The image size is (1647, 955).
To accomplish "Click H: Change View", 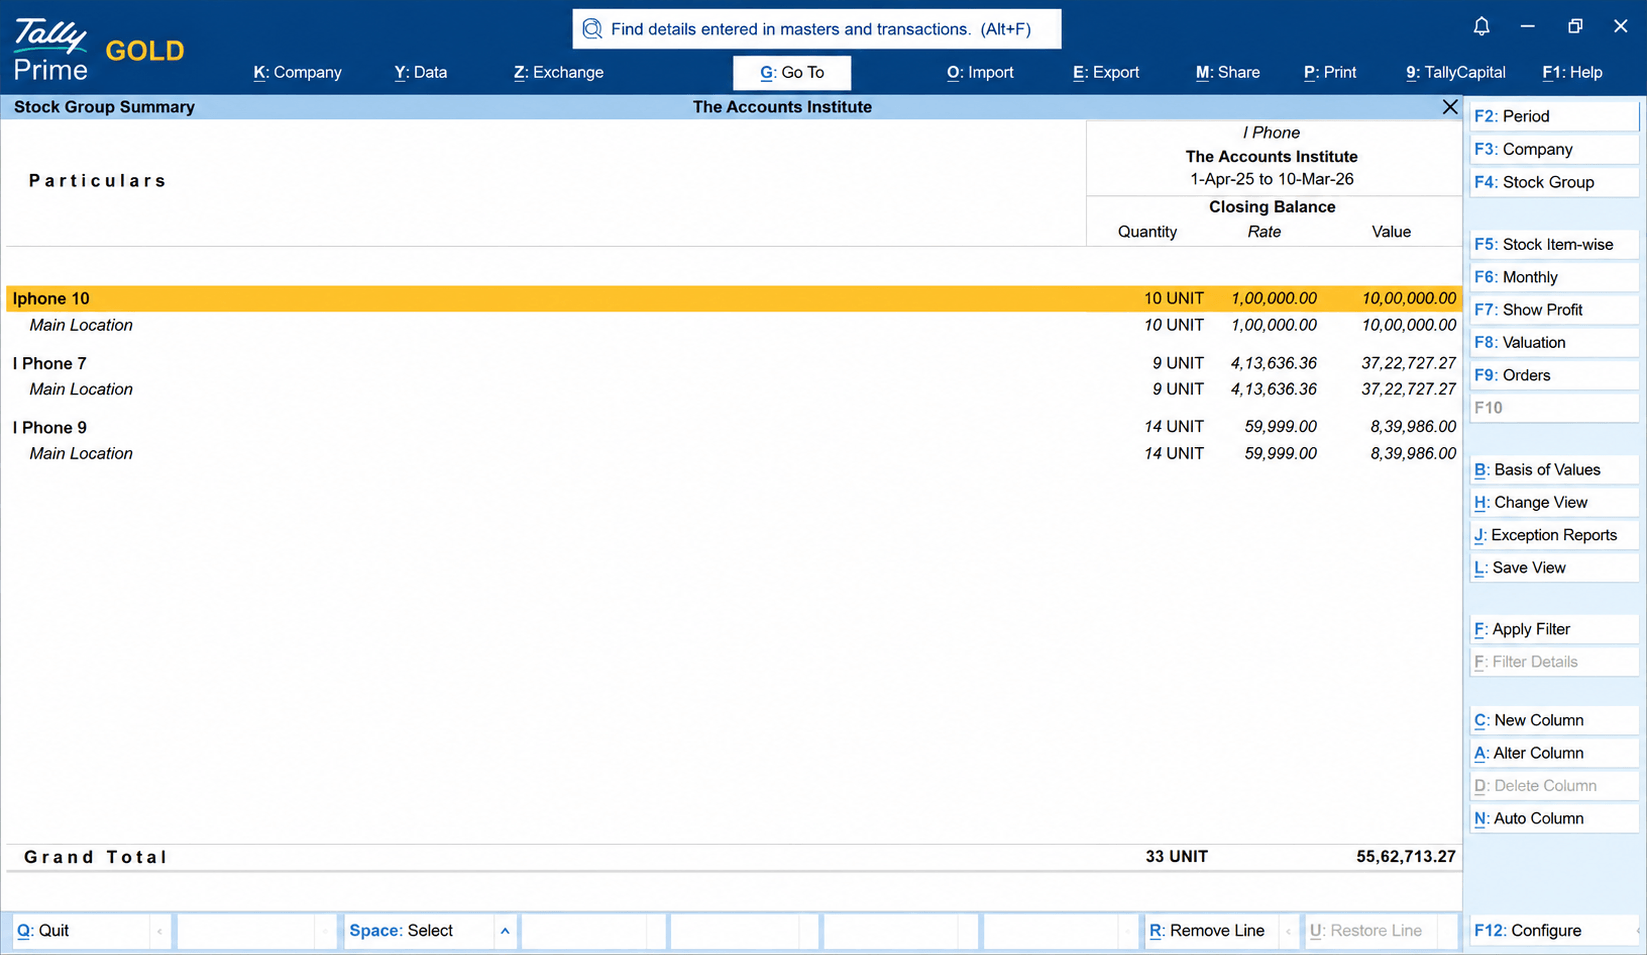I will click(1554, 502).
